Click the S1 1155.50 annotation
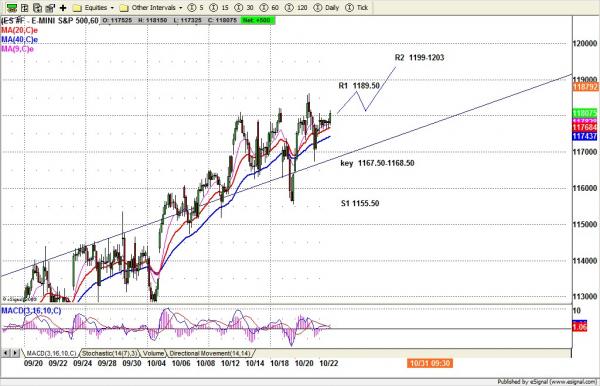 [x=360, y=204]
